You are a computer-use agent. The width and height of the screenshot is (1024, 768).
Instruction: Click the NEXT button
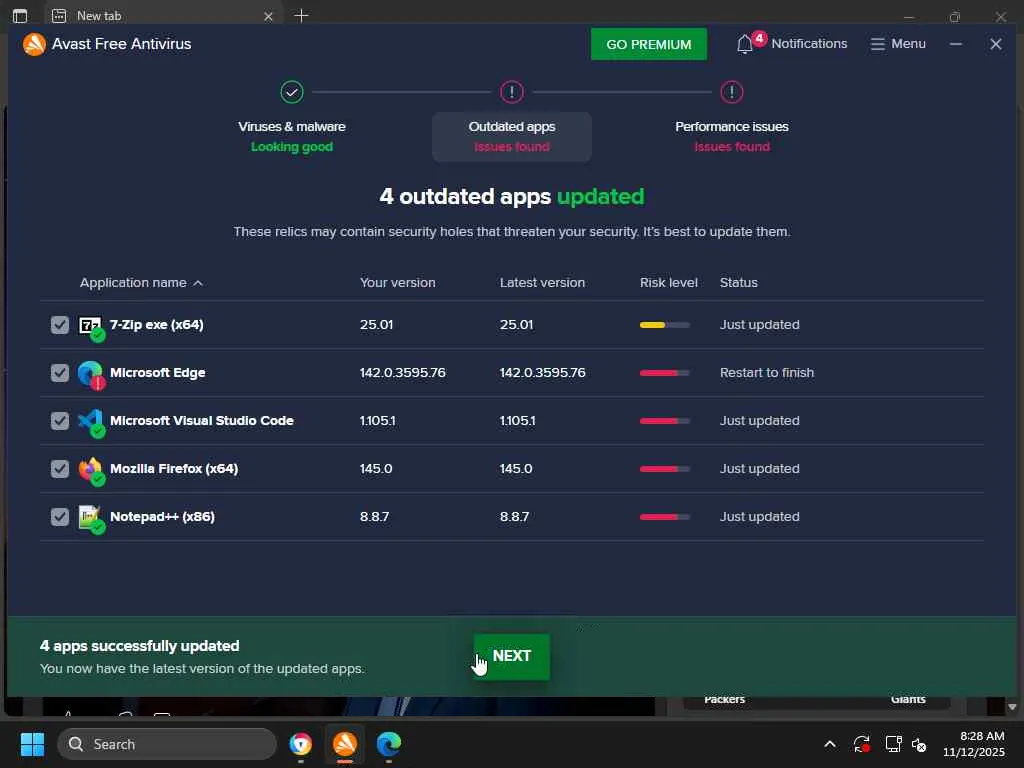pyautogui.click(x=511, y=656)
